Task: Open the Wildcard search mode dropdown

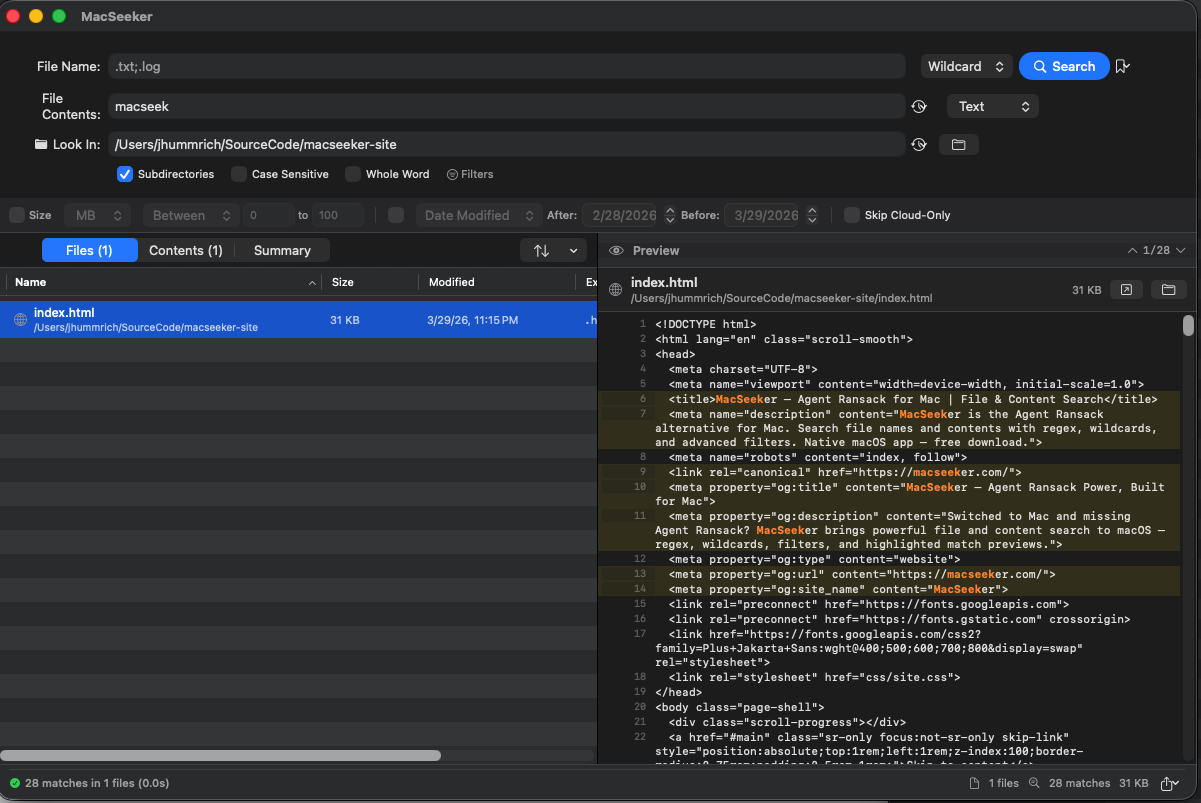Action: tap(966, 66)
